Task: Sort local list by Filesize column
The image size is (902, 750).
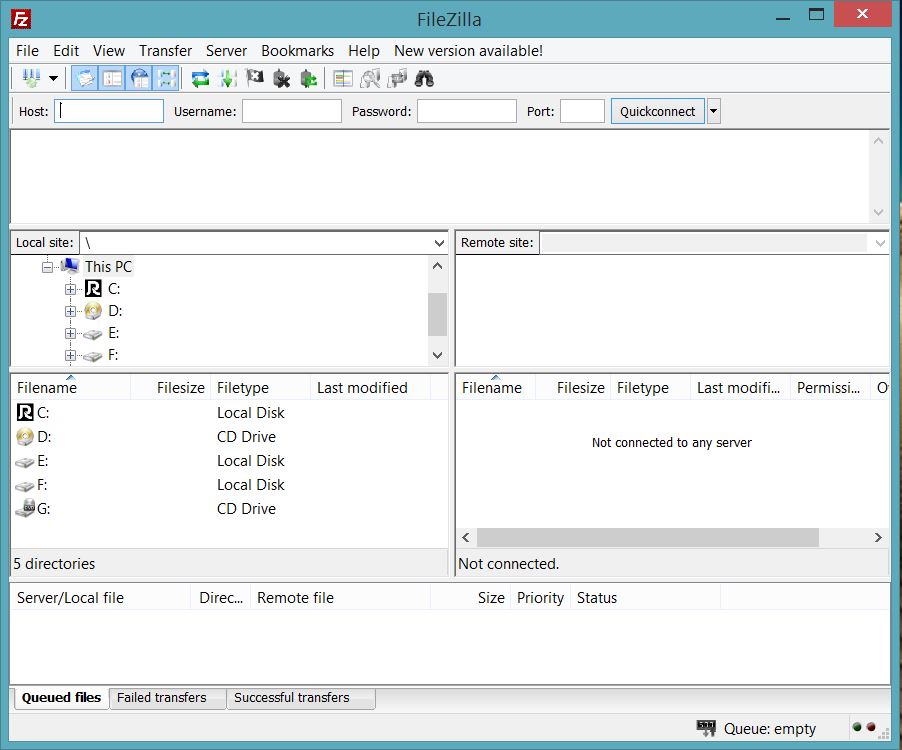Action: (171, 388)
